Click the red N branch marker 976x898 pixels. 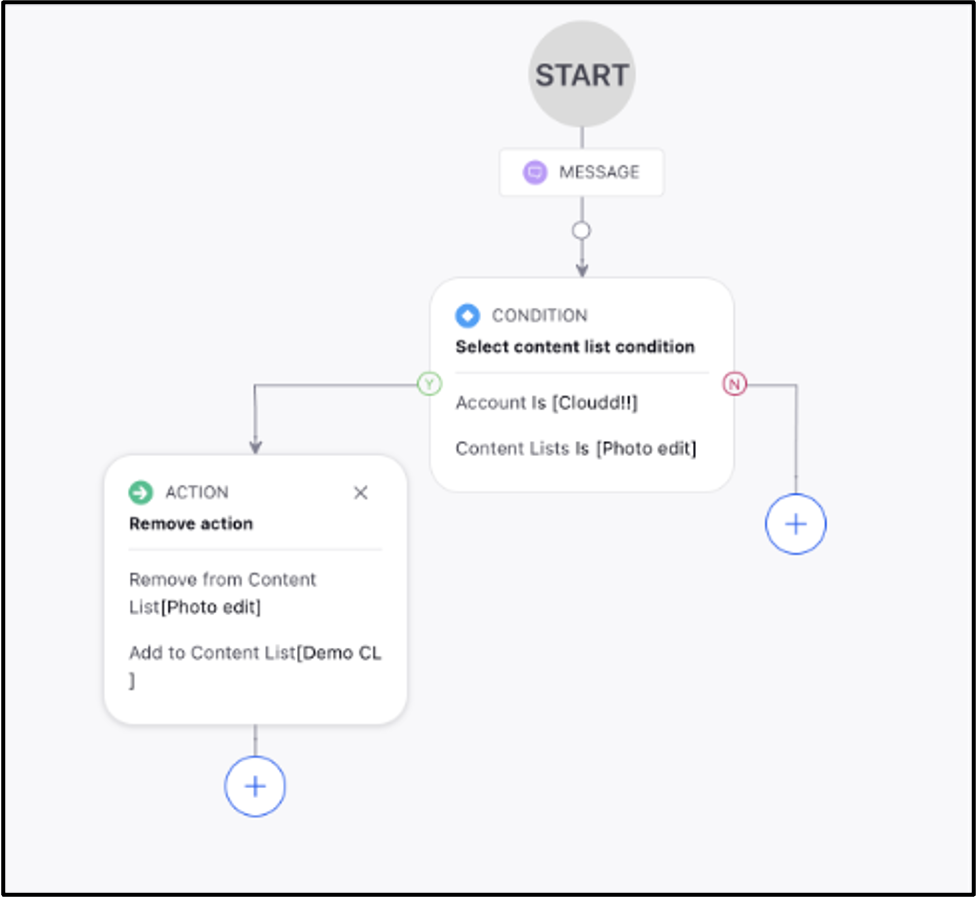coord(734,384)
